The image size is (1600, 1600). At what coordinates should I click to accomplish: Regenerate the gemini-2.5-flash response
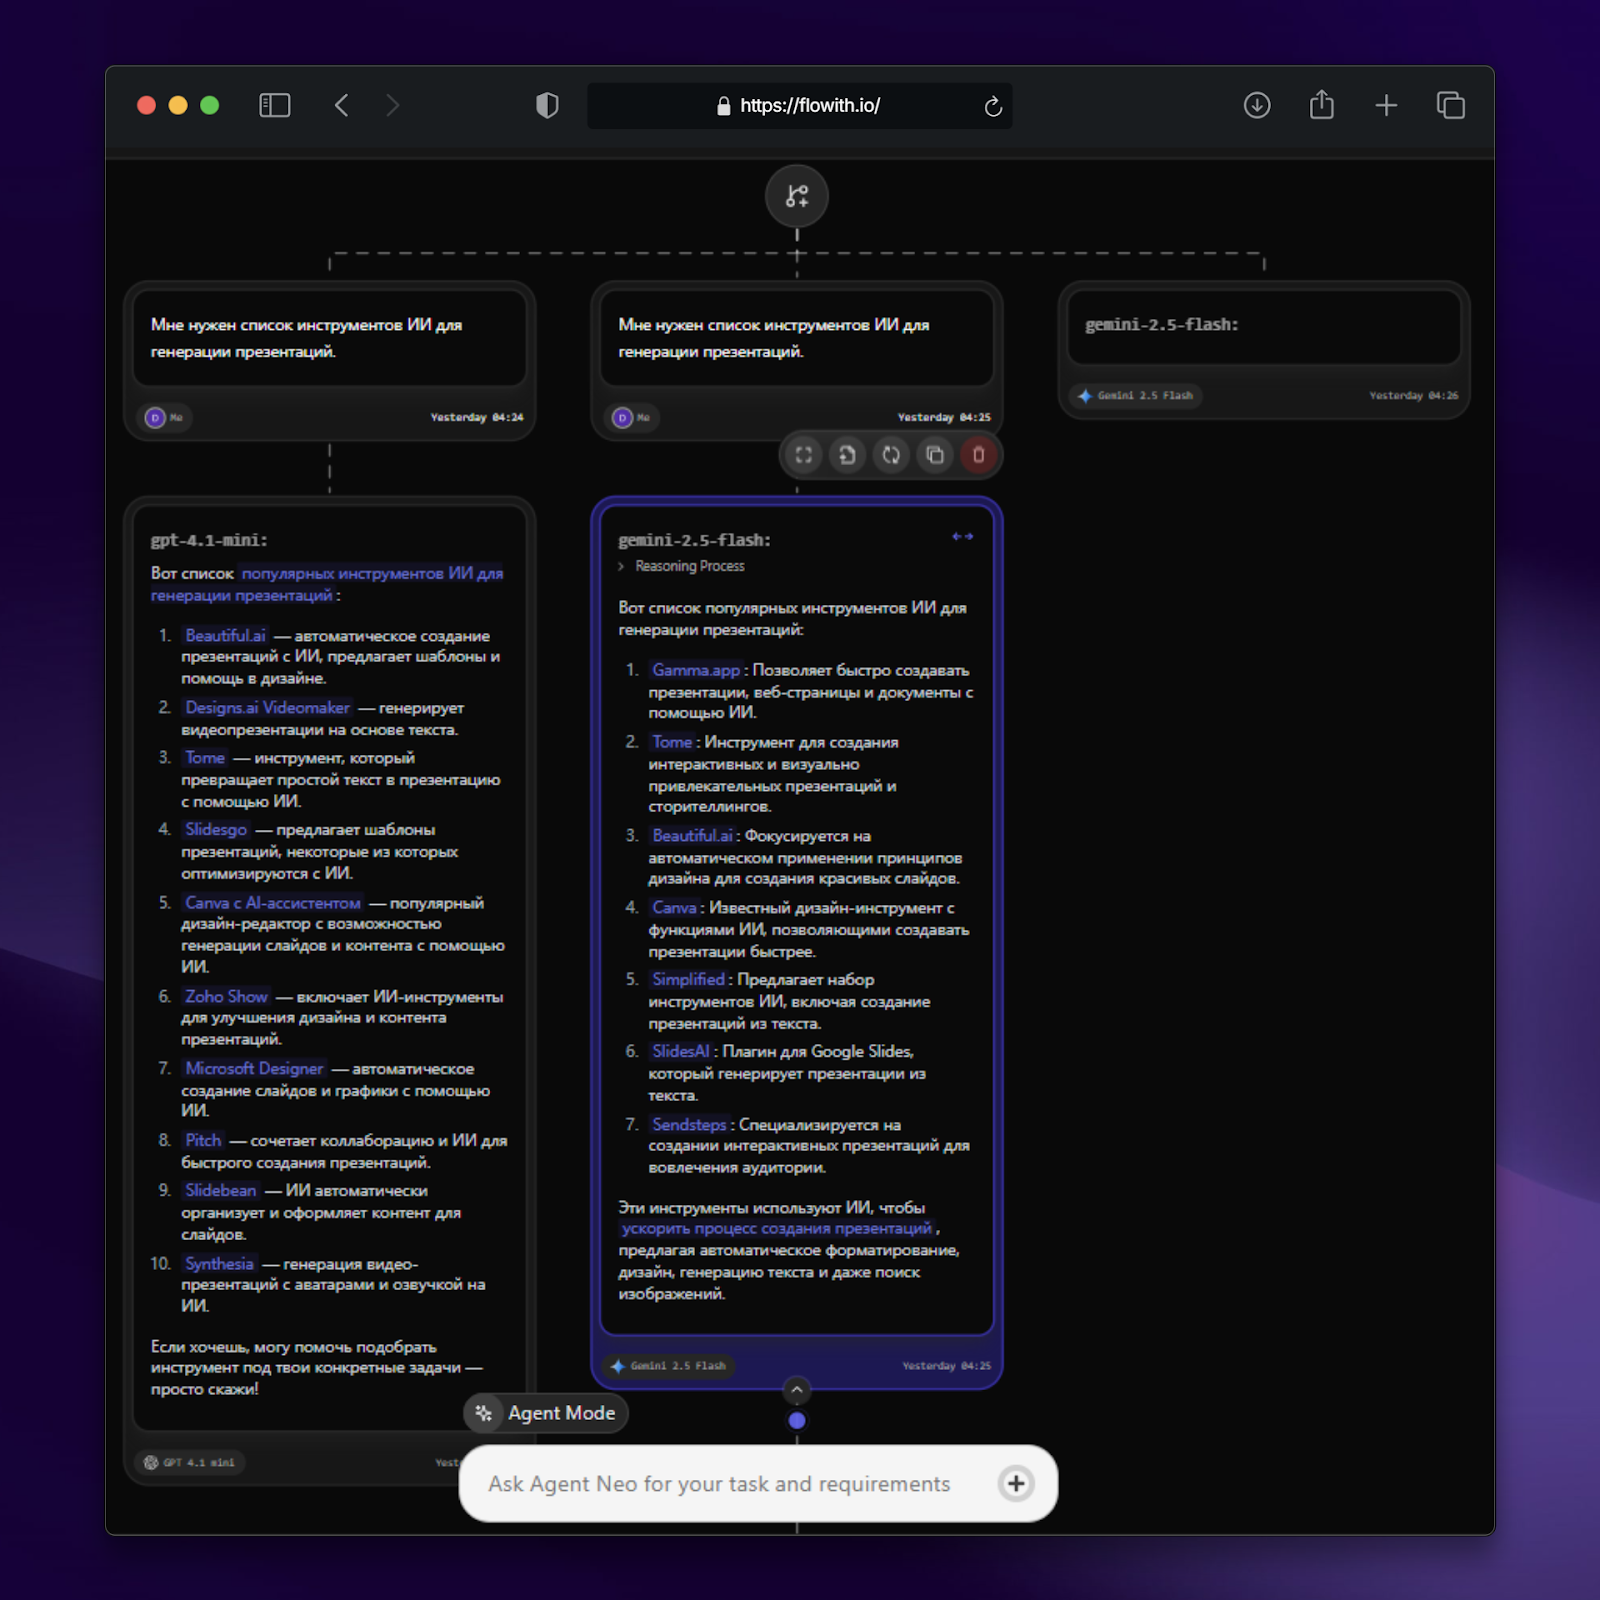pos(891,455)
